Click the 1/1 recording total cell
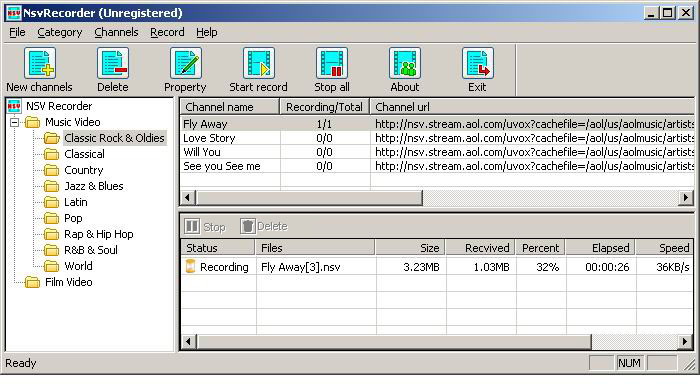 (x=325, y=124)
